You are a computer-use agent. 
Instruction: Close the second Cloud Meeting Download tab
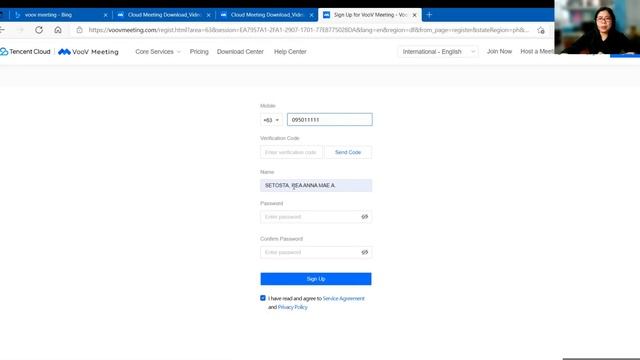coord(311,15)
